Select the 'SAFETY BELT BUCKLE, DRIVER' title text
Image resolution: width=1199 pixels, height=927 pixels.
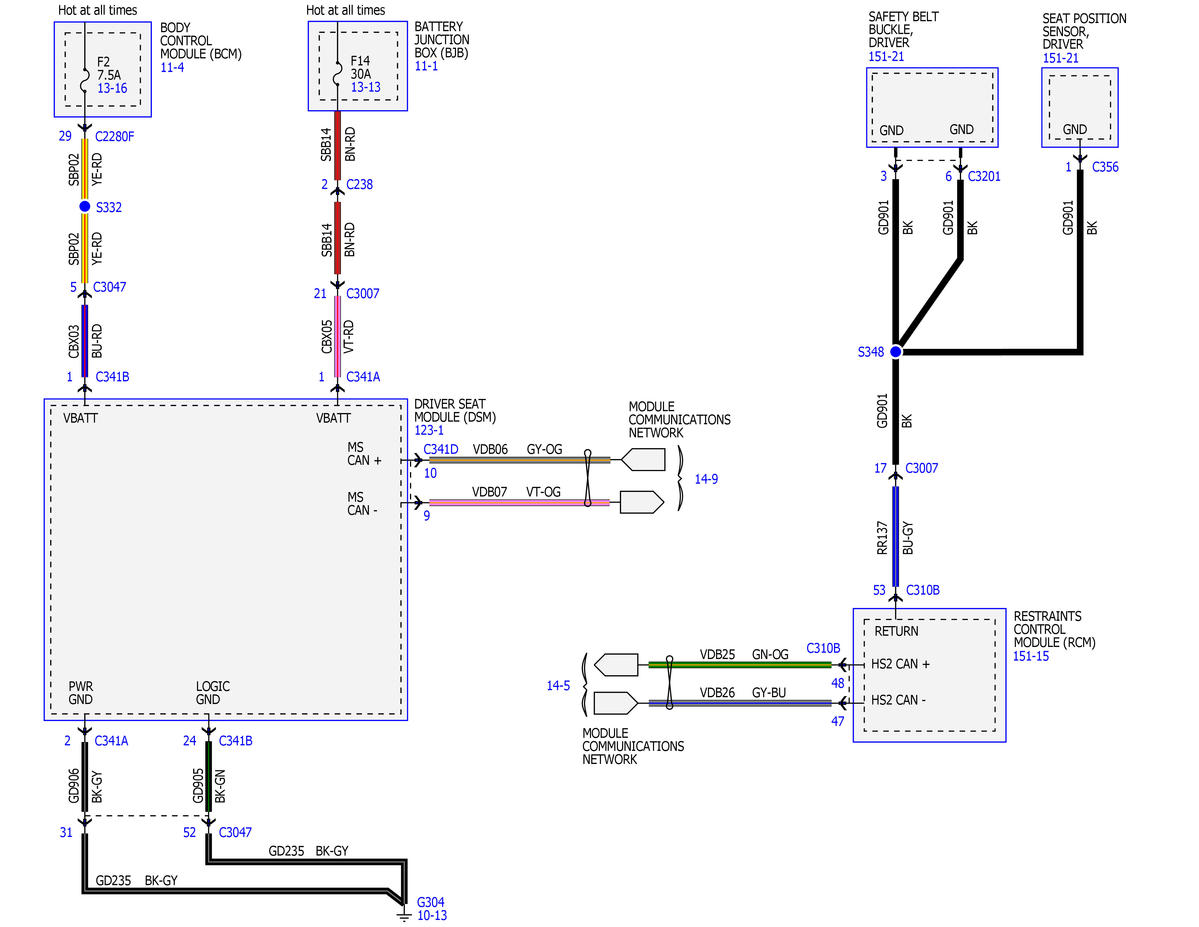903,30
